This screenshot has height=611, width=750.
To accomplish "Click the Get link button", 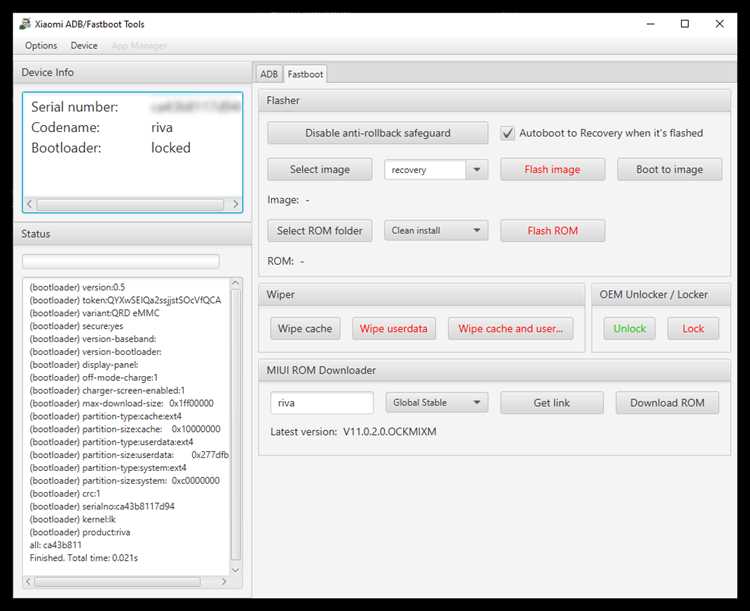I will [551, 403].
